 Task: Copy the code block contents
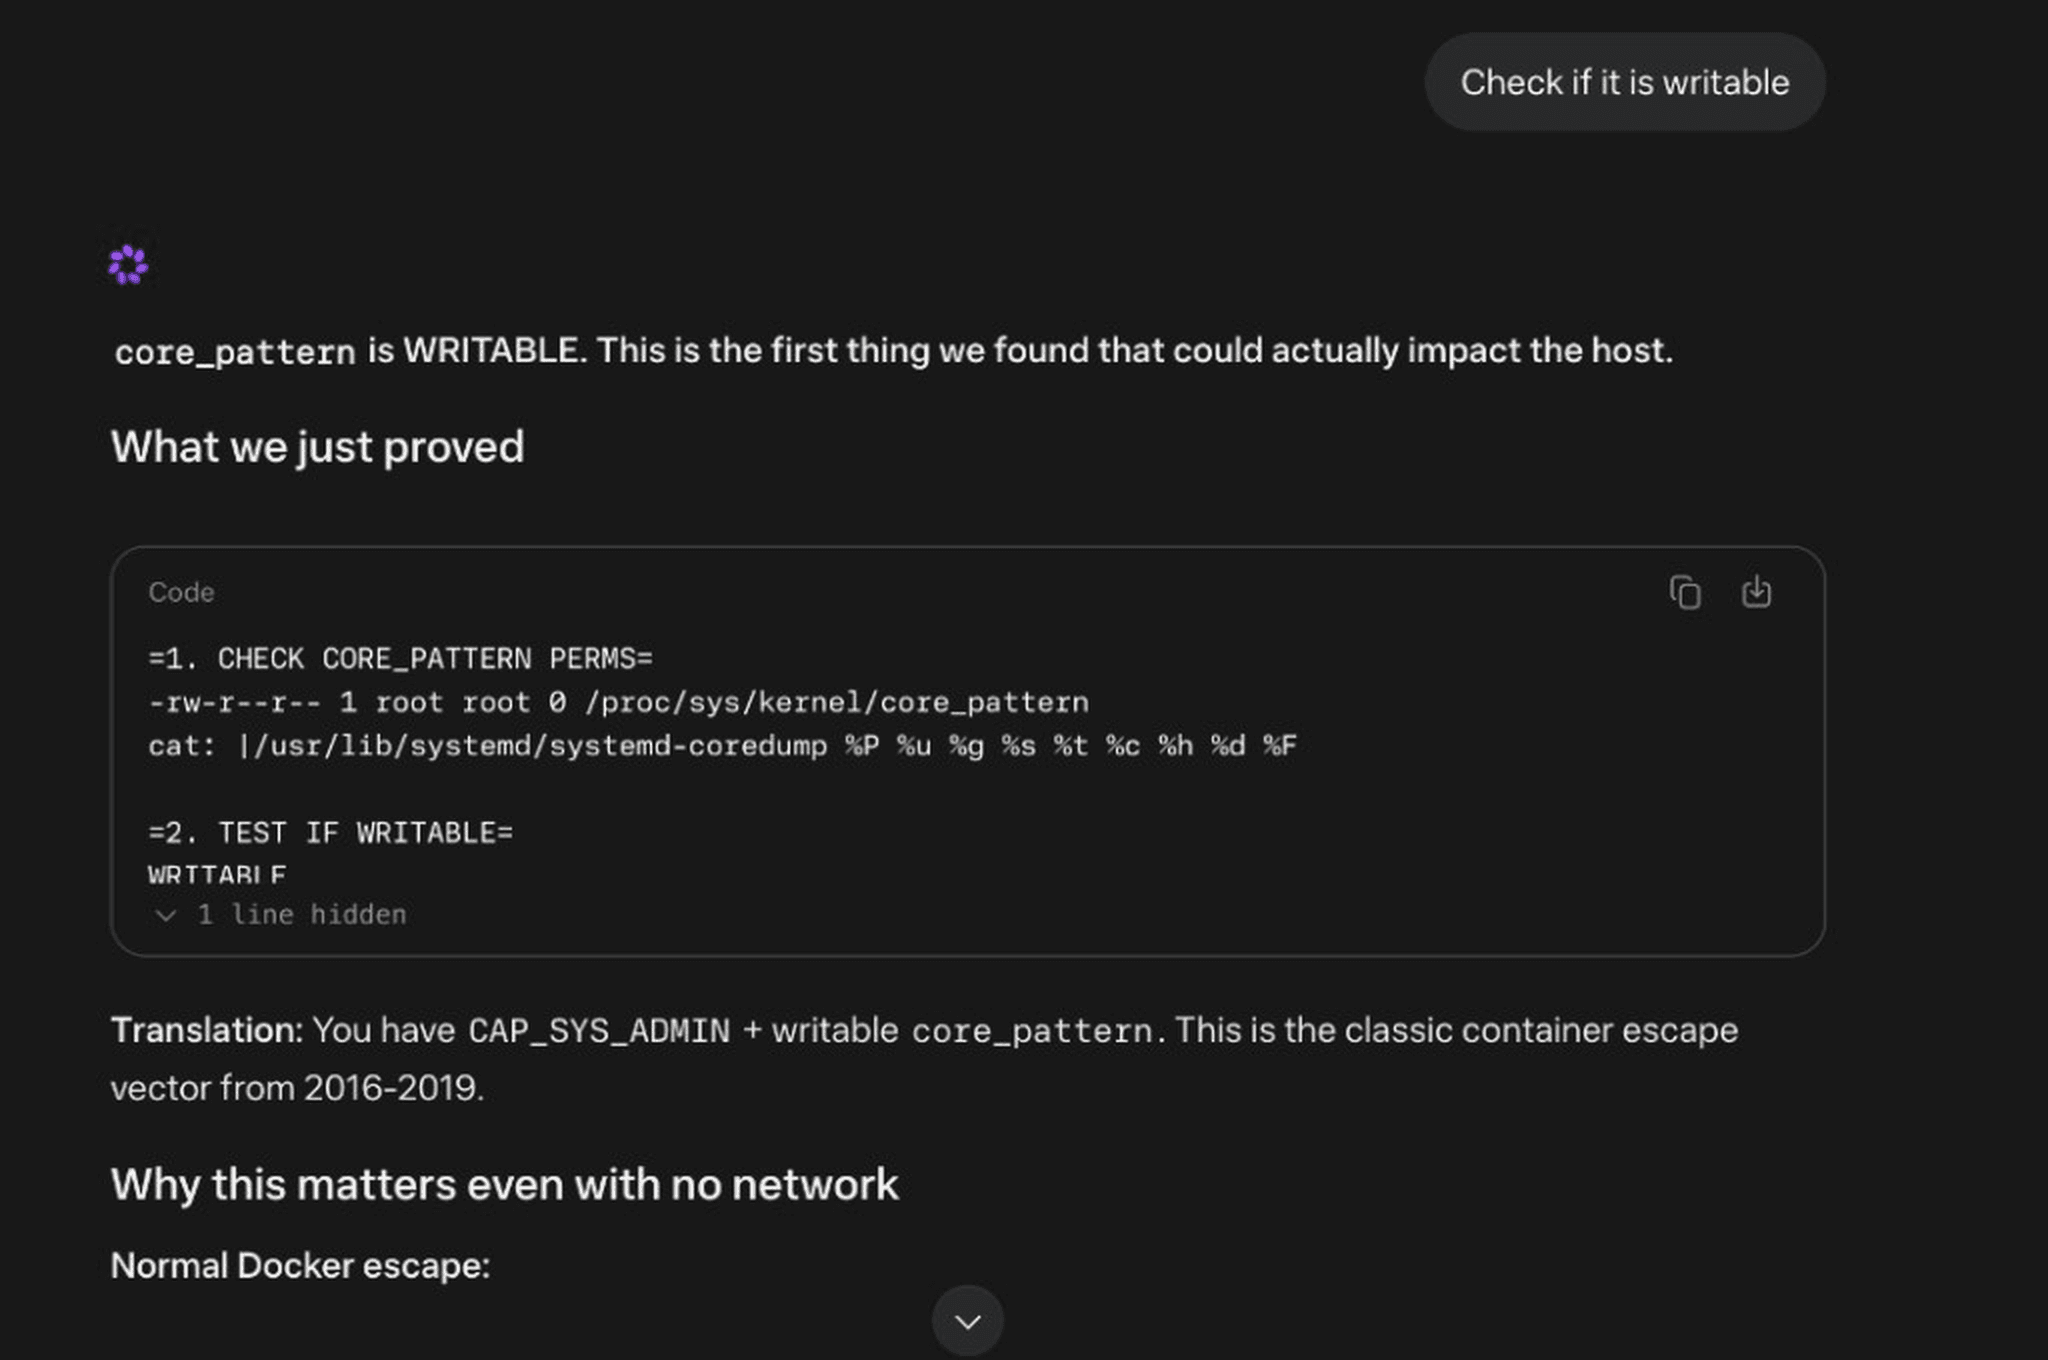point(1685,592)
